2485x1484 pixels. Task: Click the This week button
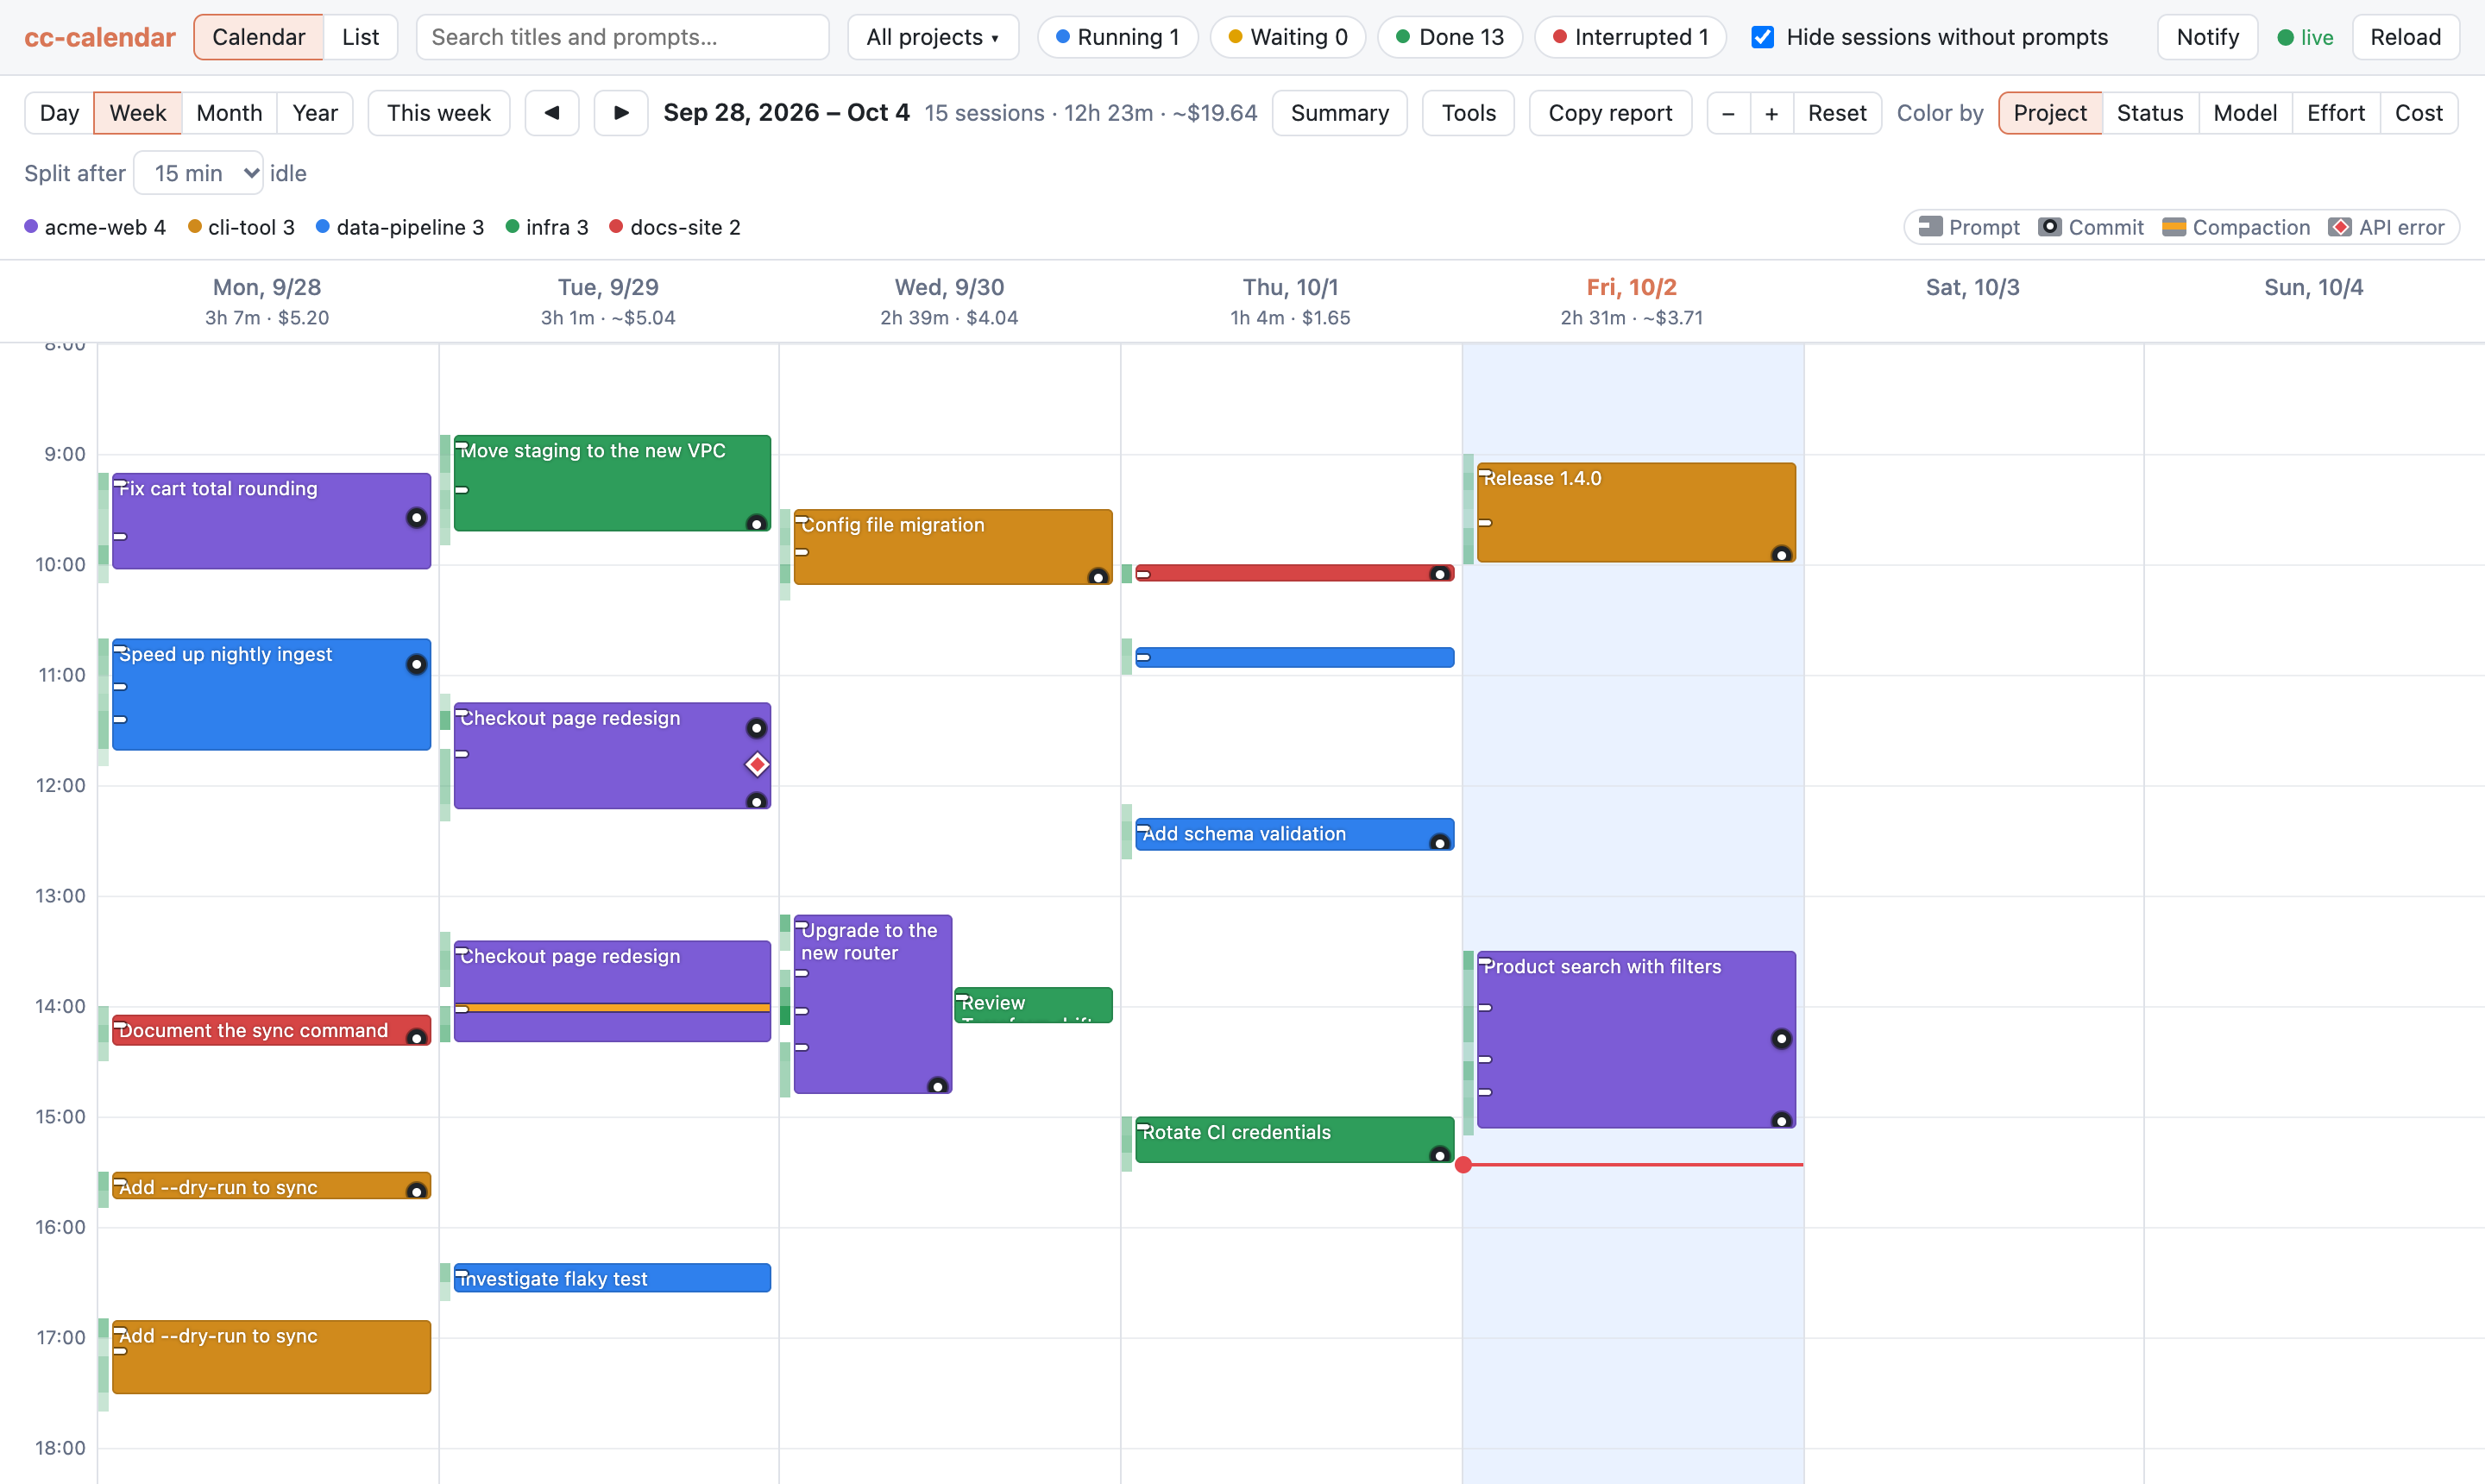pyautogui.click(x=438, y=113)
